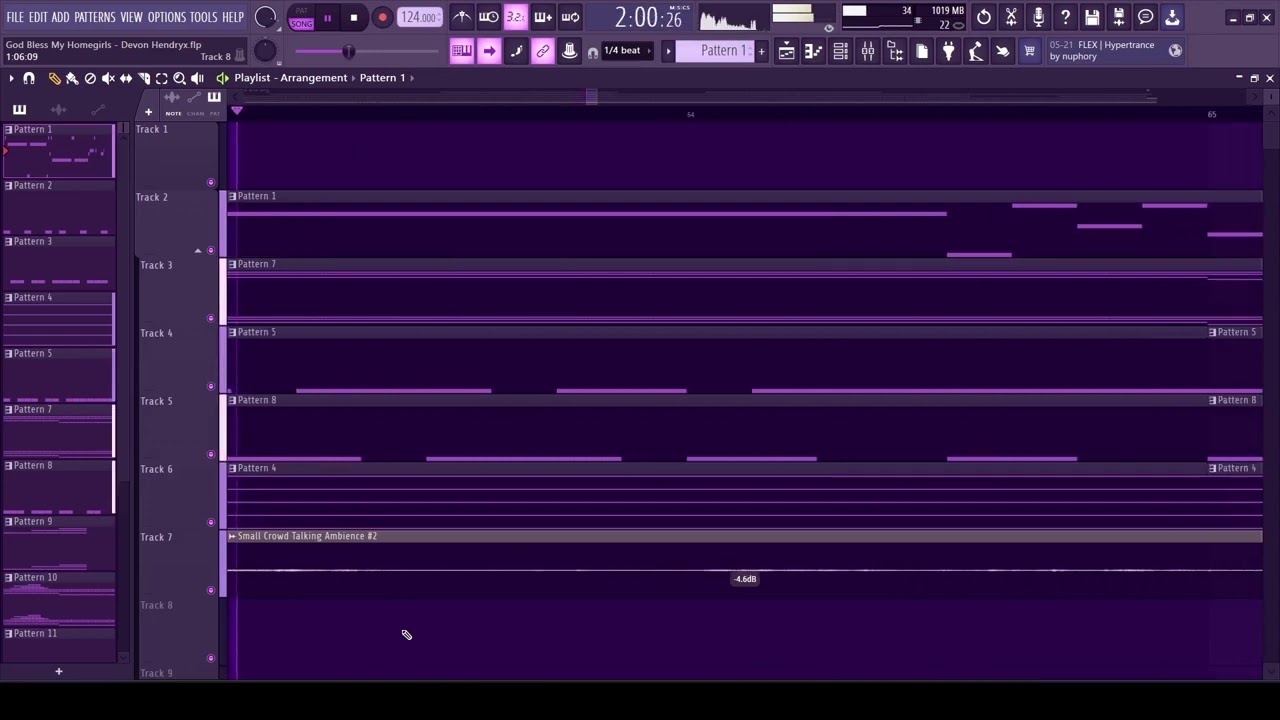
Task: Select the Slice tool
Action: tap(144, 78)
